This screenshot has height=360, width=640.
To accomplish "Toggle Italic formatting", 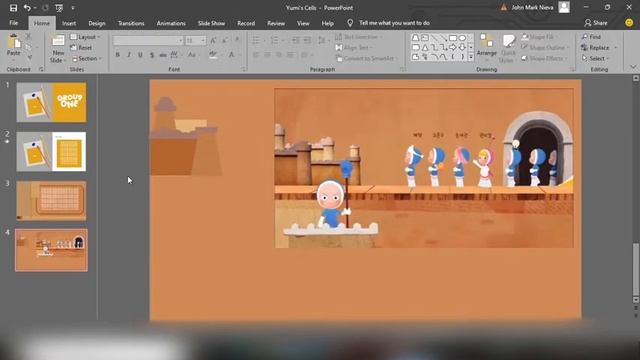I will tap(129, 55).
